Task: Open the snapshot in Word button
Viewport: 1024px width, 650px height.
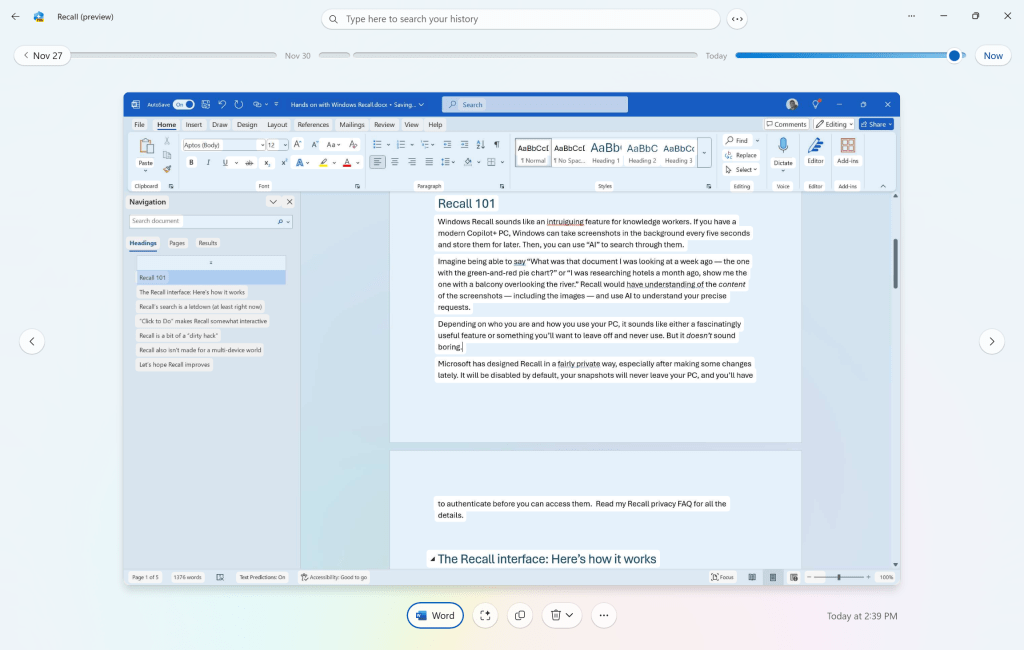Action: 435,616
